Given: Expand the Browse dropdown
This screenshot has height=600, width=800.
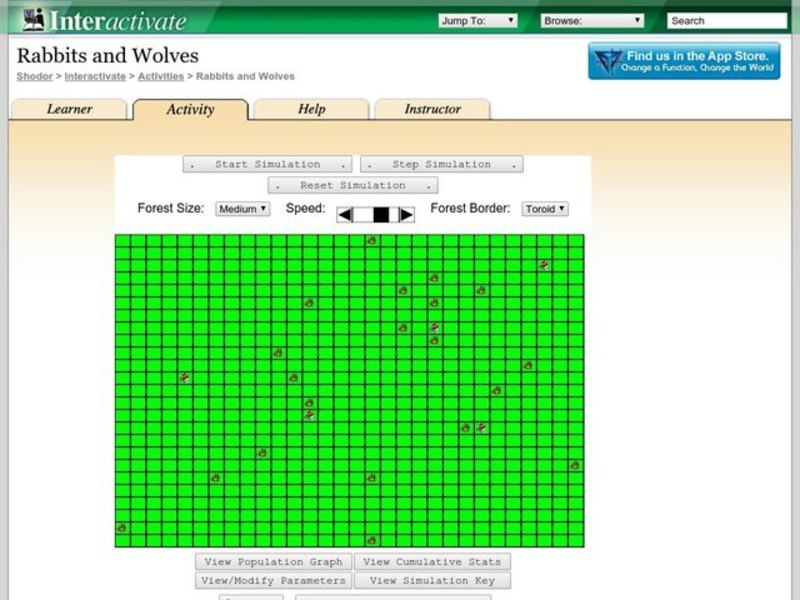Looking at the screenshot, I should (x=592, y=20).
